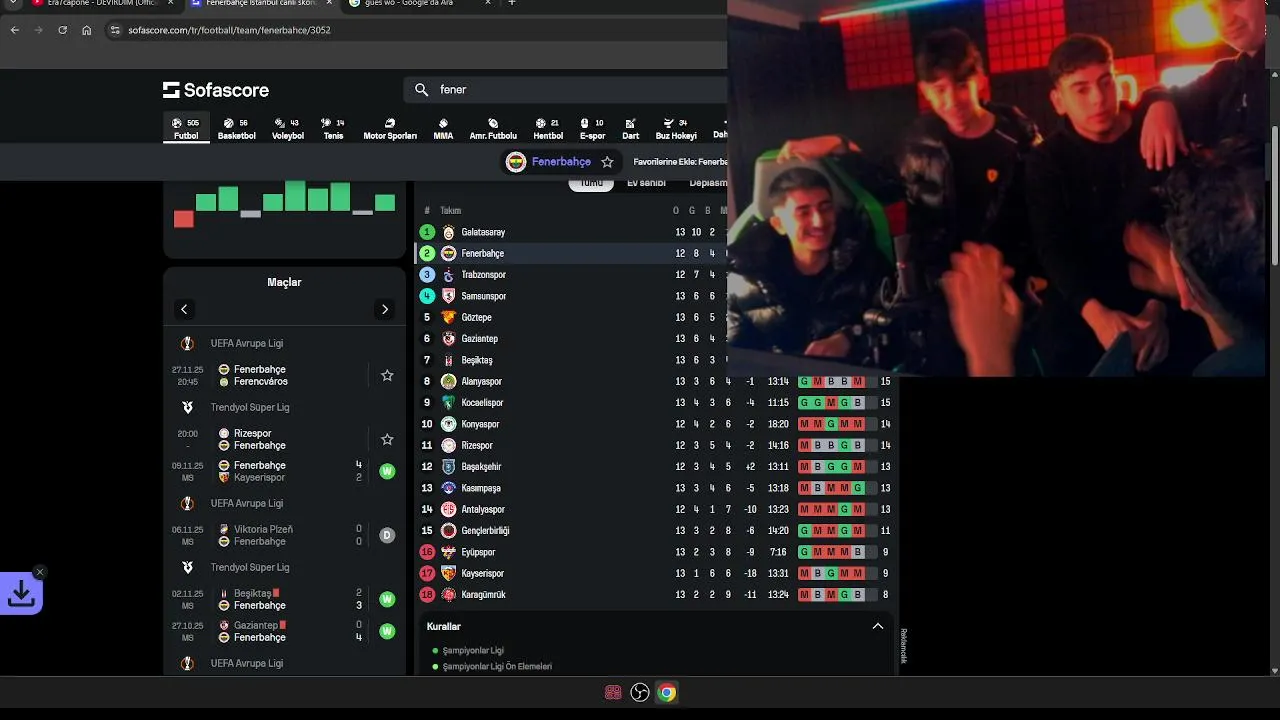Open the Amr. Futbolu tab
Screen dimensions: 1280x720
(493, 129)
